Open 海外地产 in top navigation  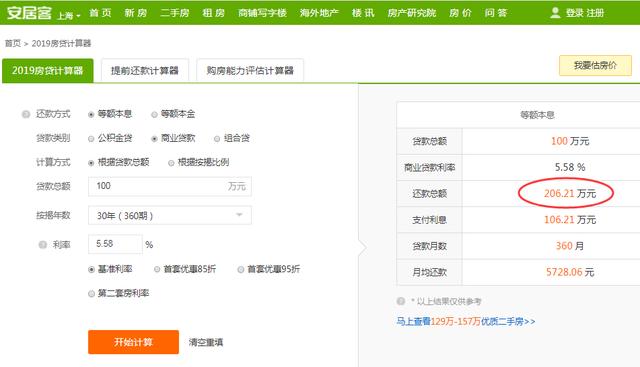tap(319, 13)
